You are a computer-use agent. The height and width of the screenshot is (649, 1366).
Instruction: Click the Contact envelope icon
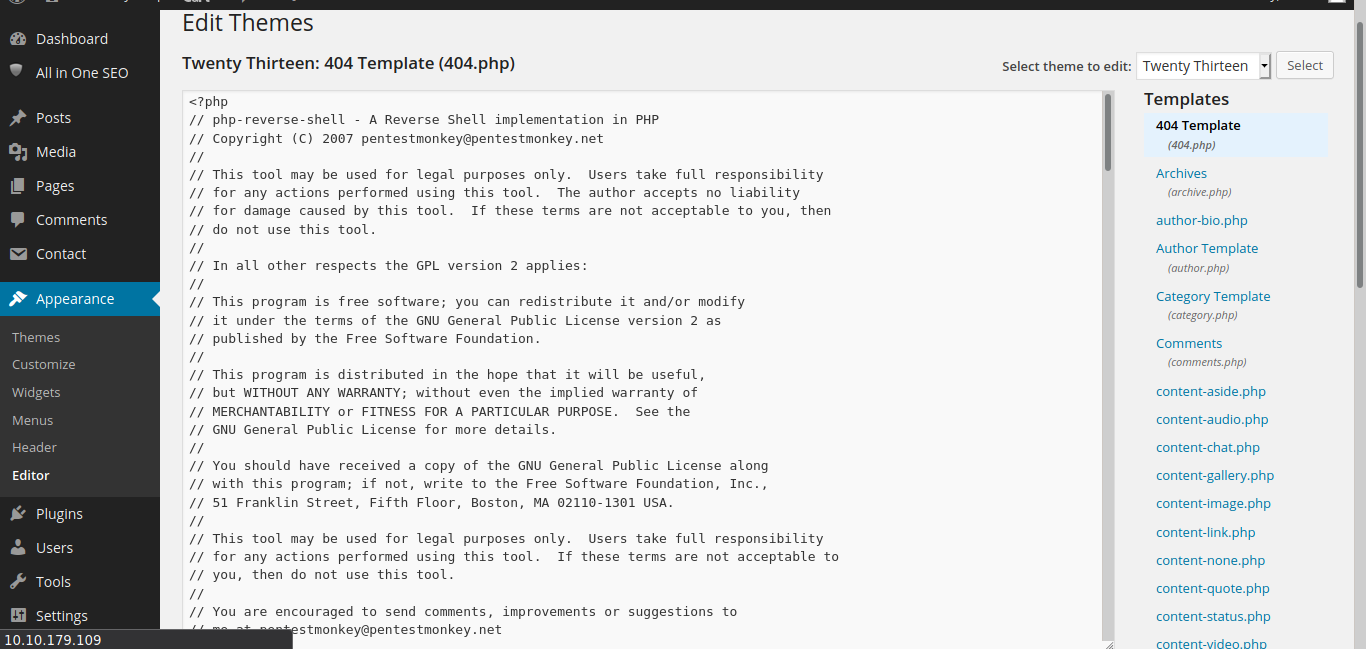tap(17, 254)
